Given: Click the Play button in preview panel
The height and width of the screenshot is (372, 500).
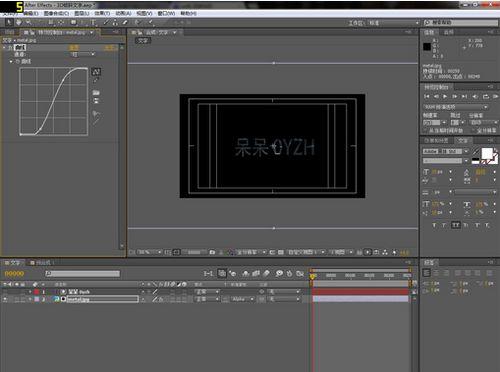Looking at the screenshot, I should (x=445, y=96).
